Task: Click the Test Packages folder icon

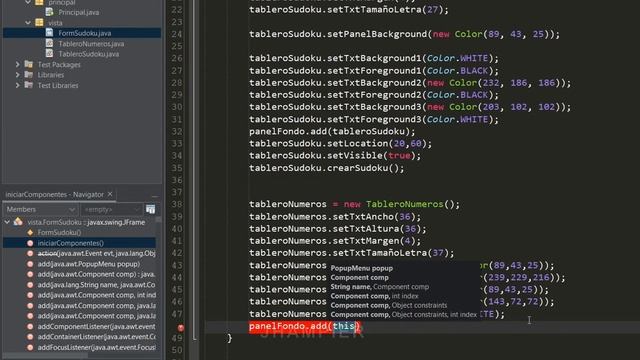Action: [29, 64]
